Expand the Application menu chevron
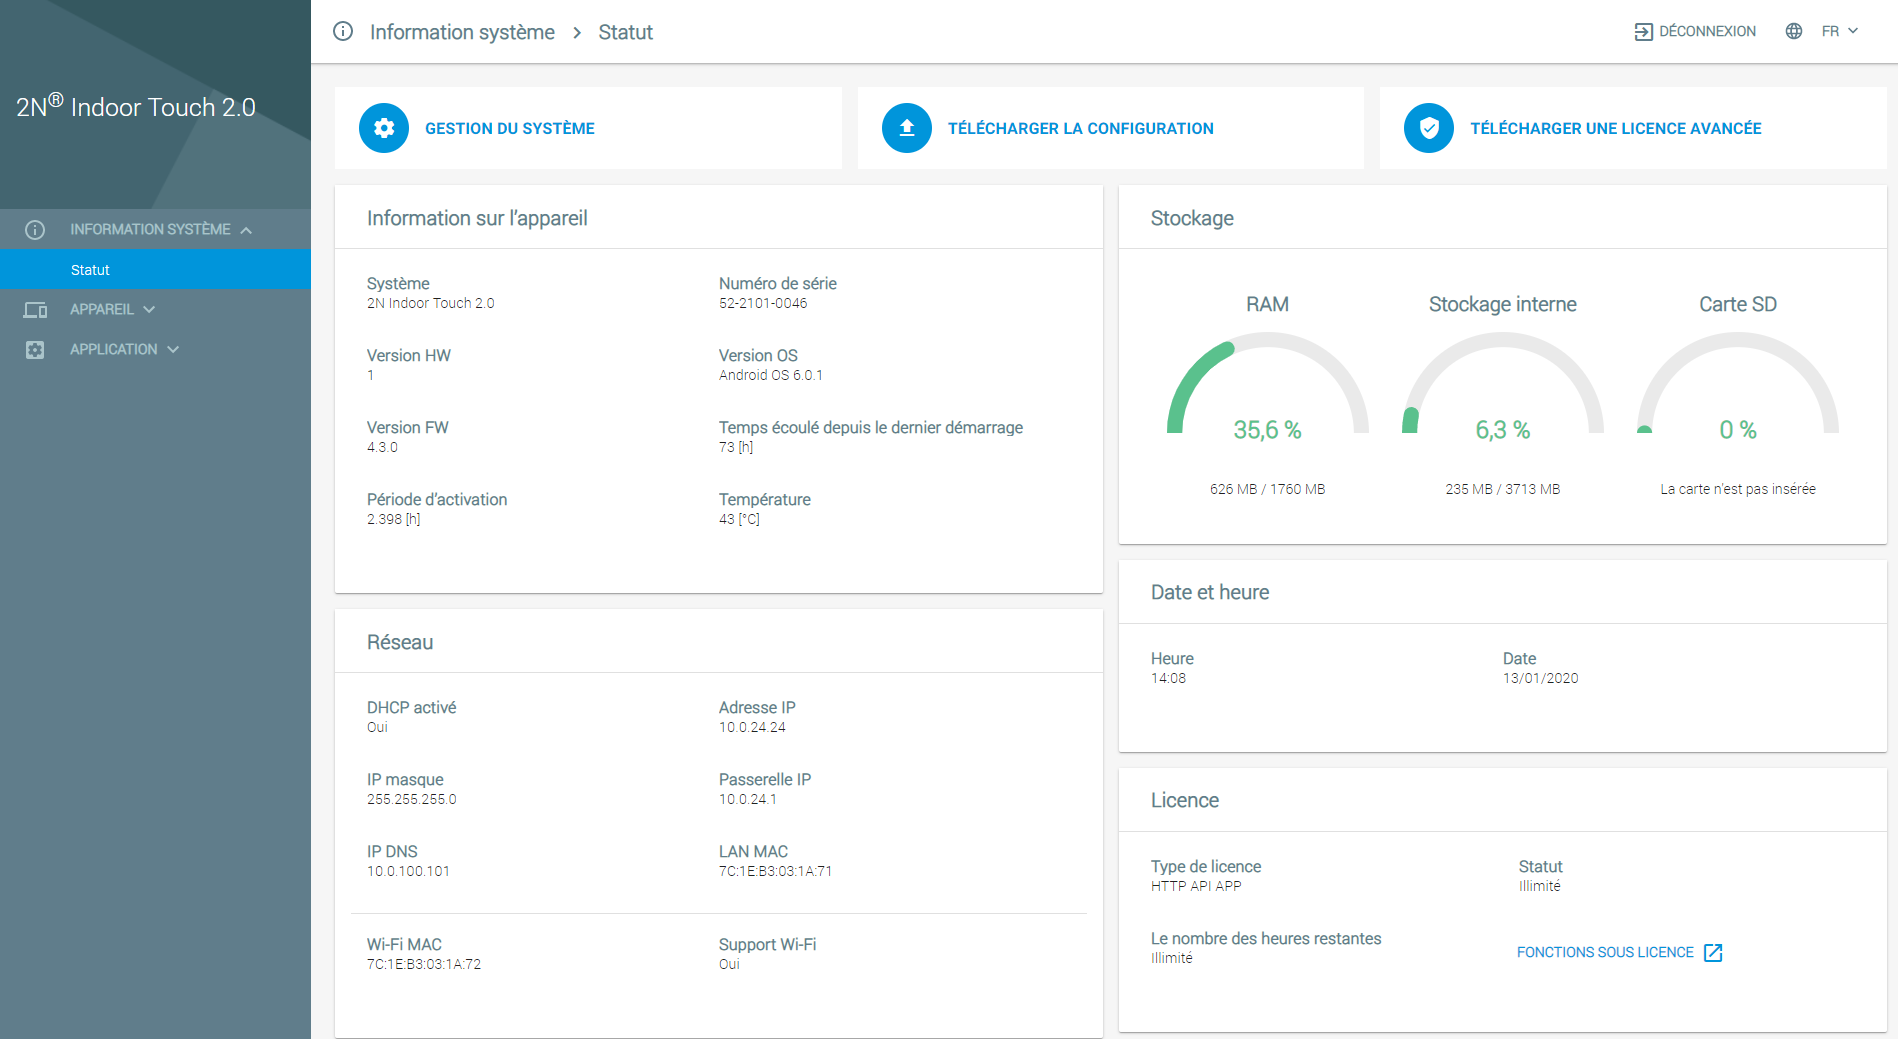The image size is (1898, 1039). [x=173, y=350]
